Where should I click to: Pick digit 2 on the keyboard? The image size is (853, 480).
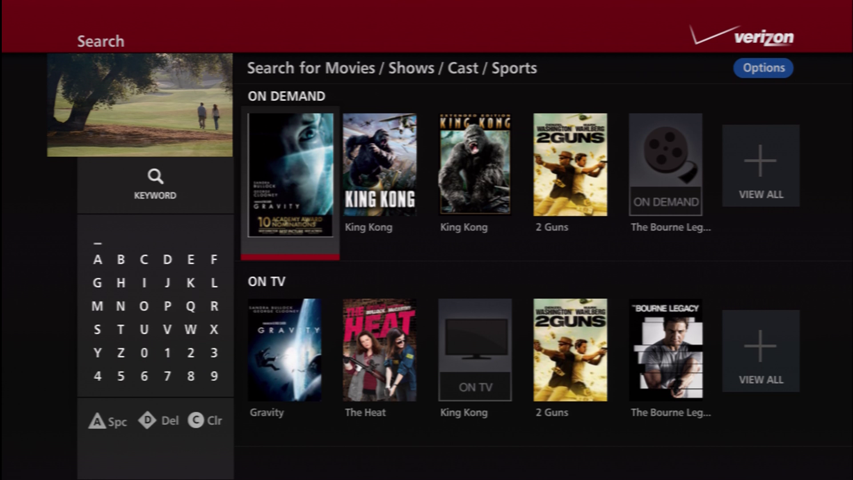pyautogui.click(x=190, y=353)
